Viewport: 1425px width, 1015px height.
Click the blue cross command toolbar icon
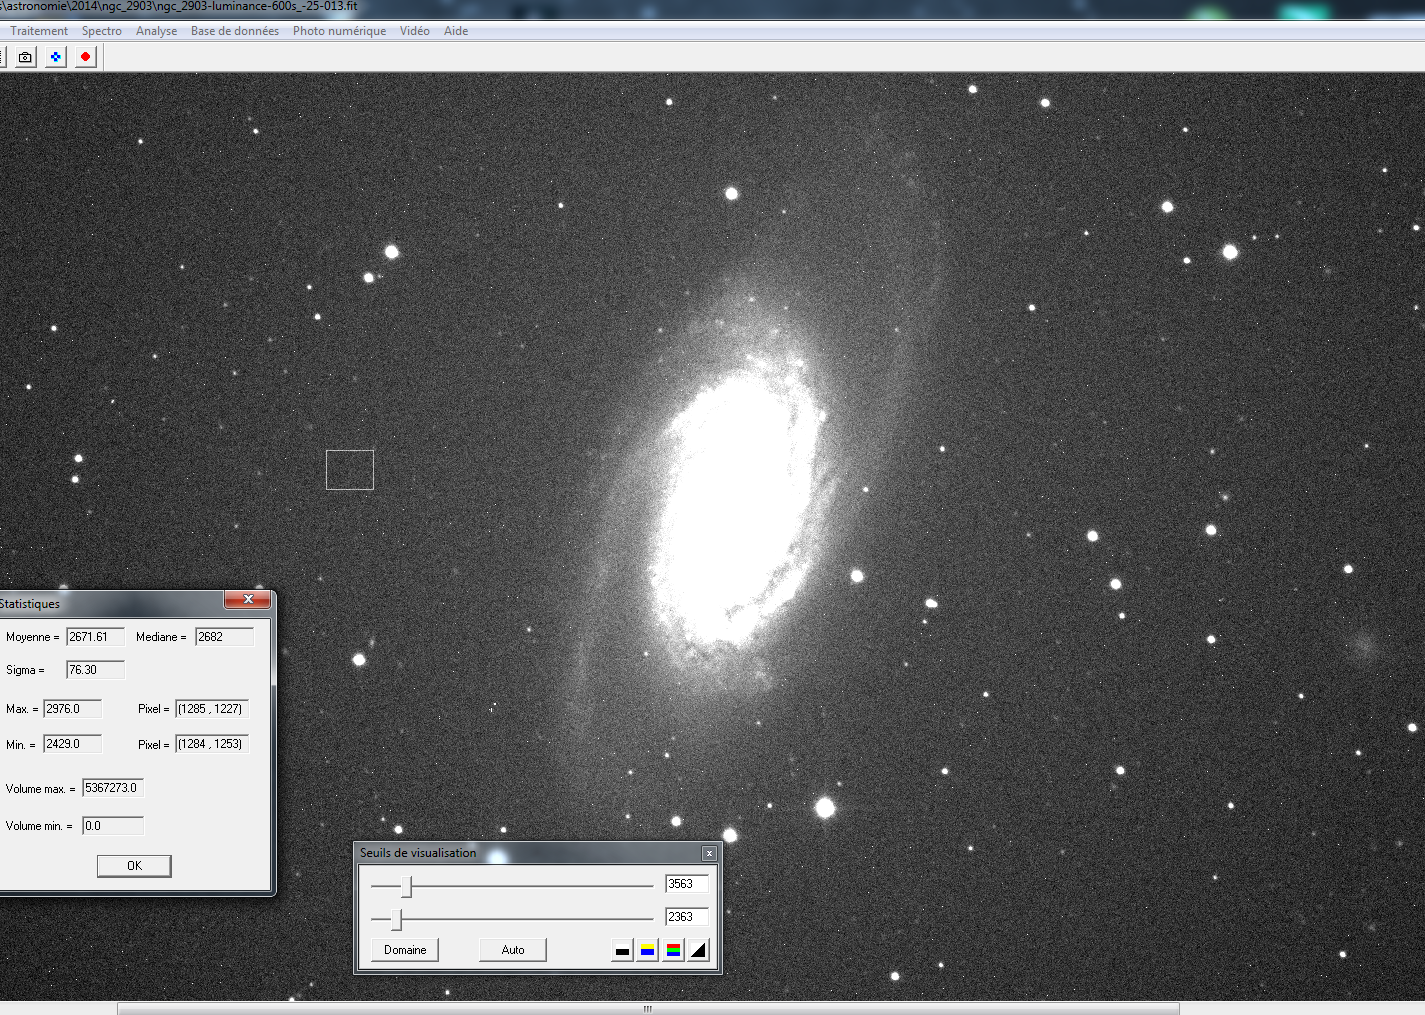55,56
